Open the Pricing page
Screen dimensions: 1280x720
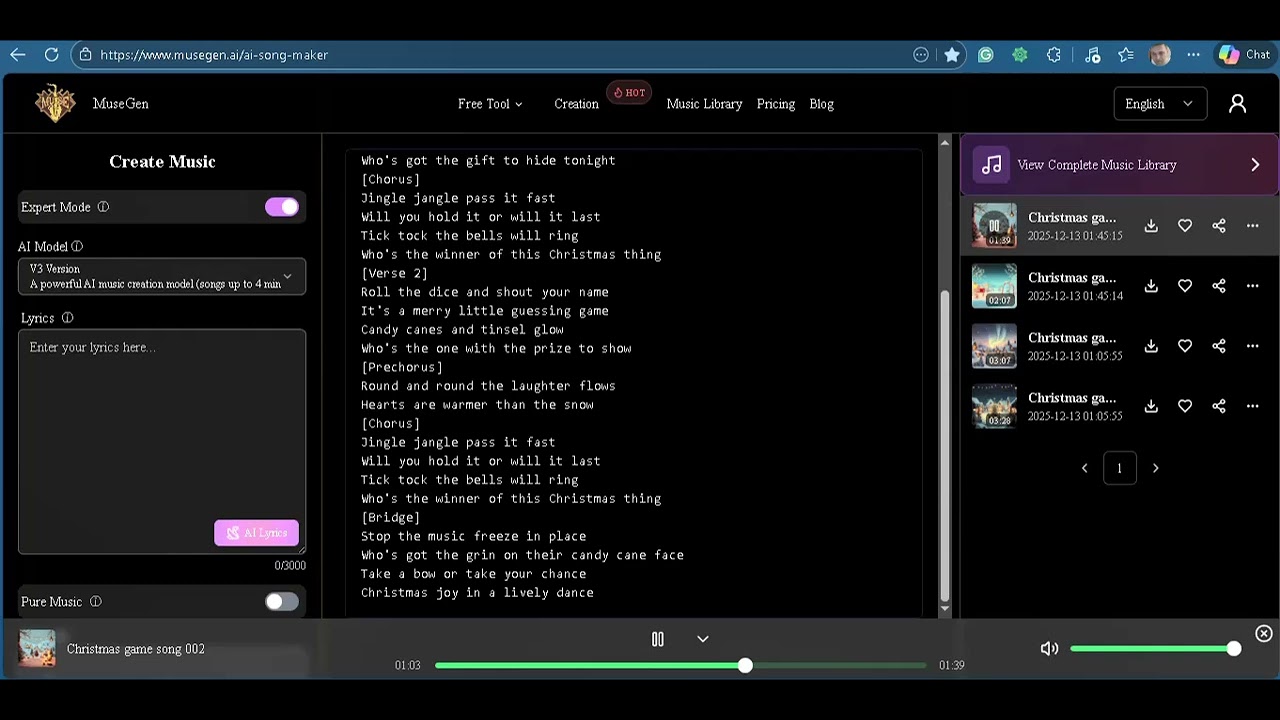[x=776, y=104]
